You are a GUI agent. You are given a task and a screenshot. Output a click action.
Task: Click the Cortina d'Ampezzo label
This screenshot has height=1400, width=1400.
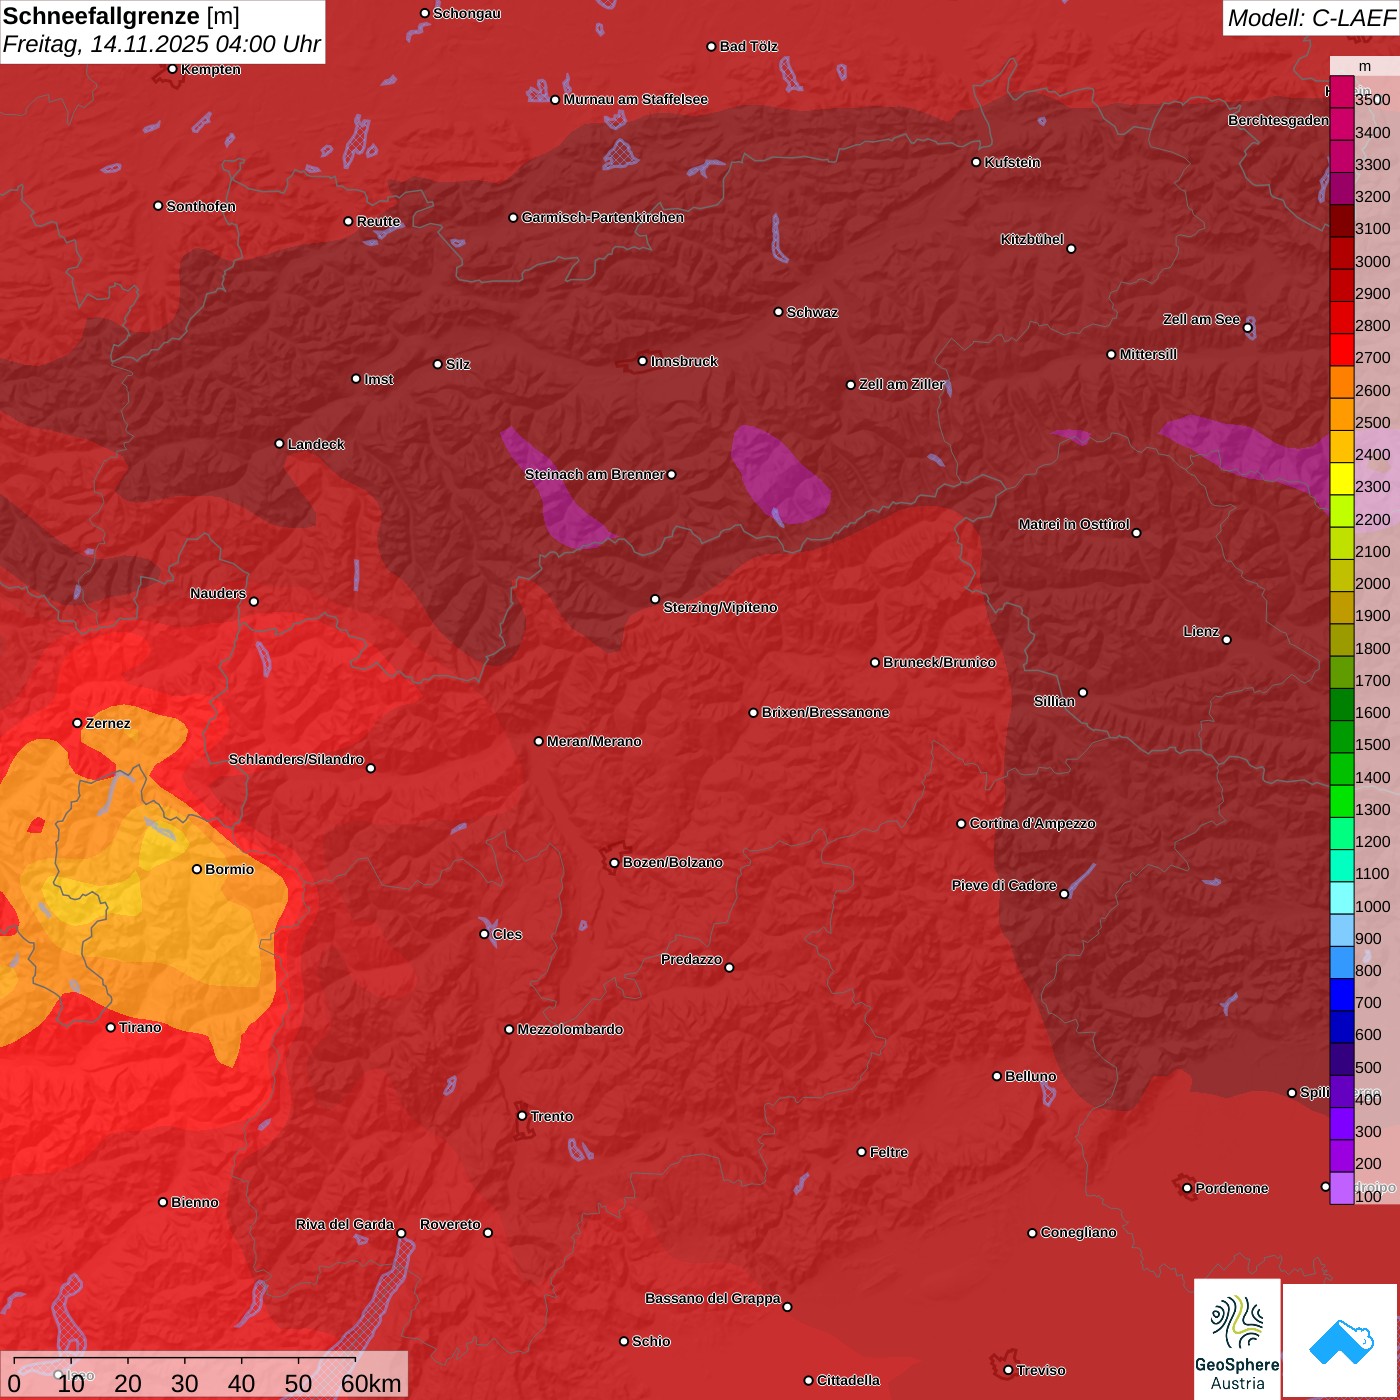tap(1033, 824)
